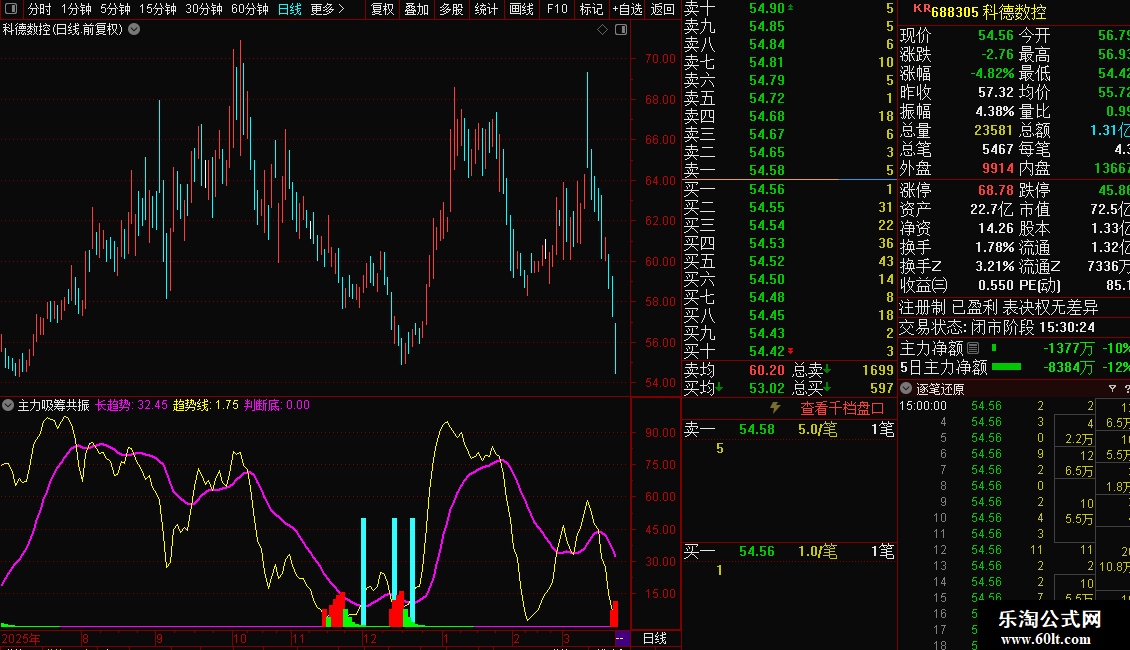The image size is (1130, 650).
Task: Click 日线 period label at chart bottom
Action: (654, 638)
